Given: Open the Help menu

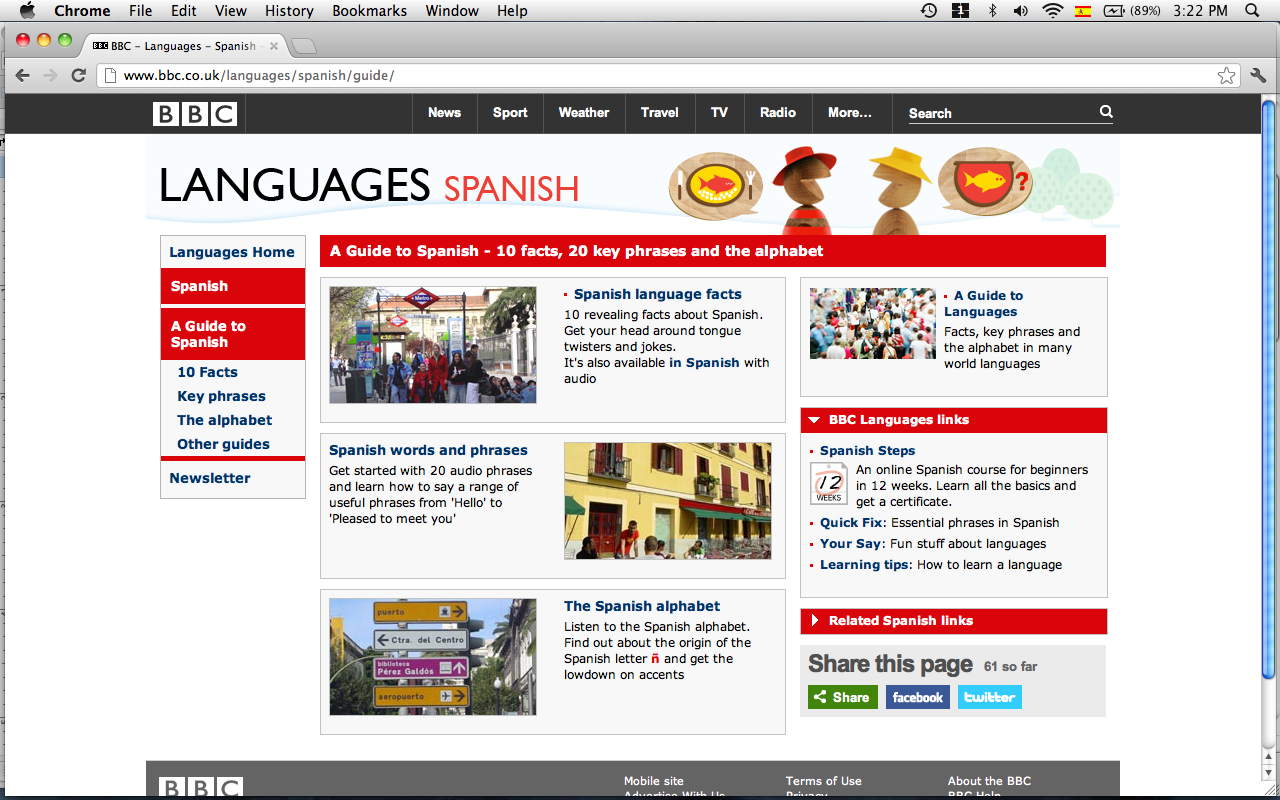Looking at the screenshot, I should click(x=512, y=11).
